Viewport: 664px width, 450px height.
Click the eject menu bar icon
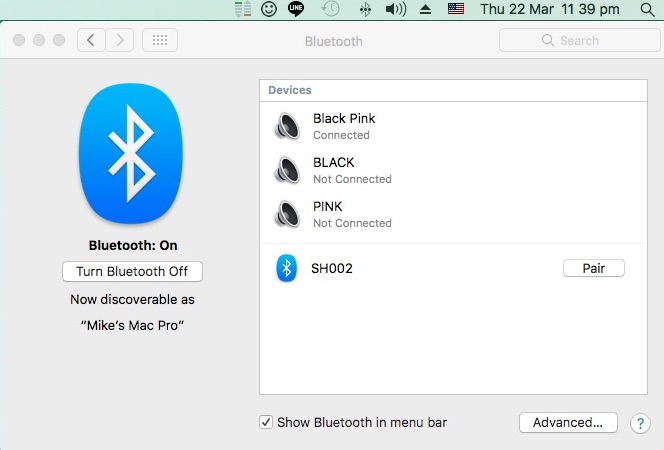point(425,9)
